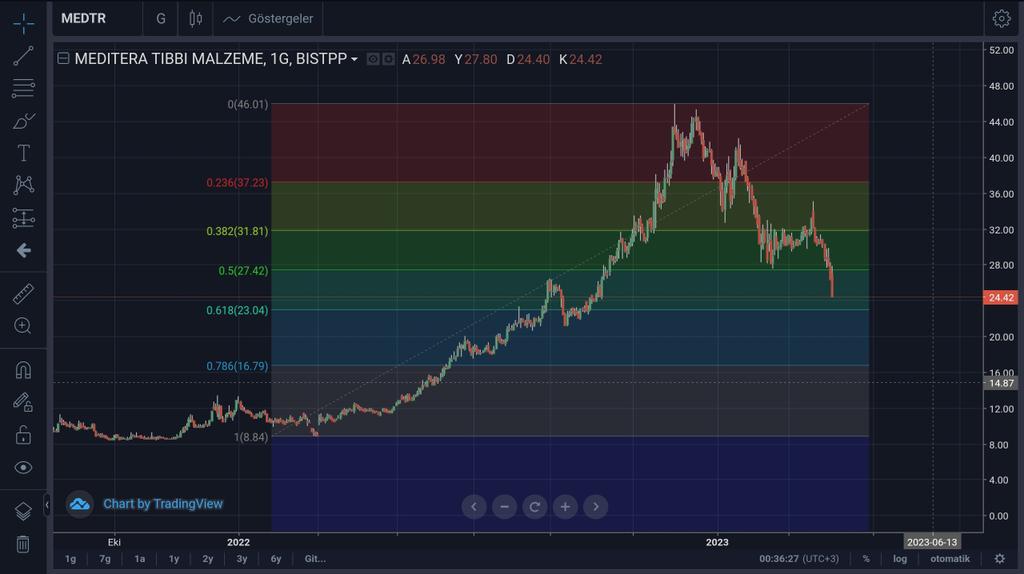
Task: Toggle otomatik auto scale
Action: click(x=950, y=559)
